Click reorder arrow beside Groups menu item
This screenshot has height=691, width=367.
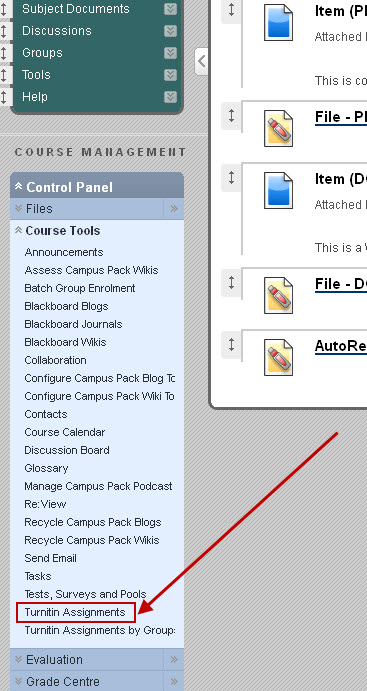coord(4,53)
